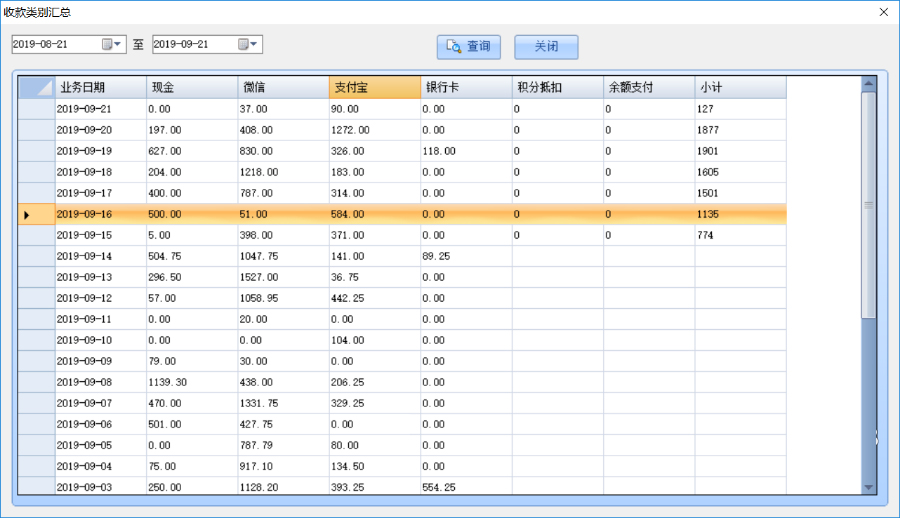This screenshot has width=900, height=518.
Task: Click the 积分抵扣 column header
Action: [x=557, y=87]
